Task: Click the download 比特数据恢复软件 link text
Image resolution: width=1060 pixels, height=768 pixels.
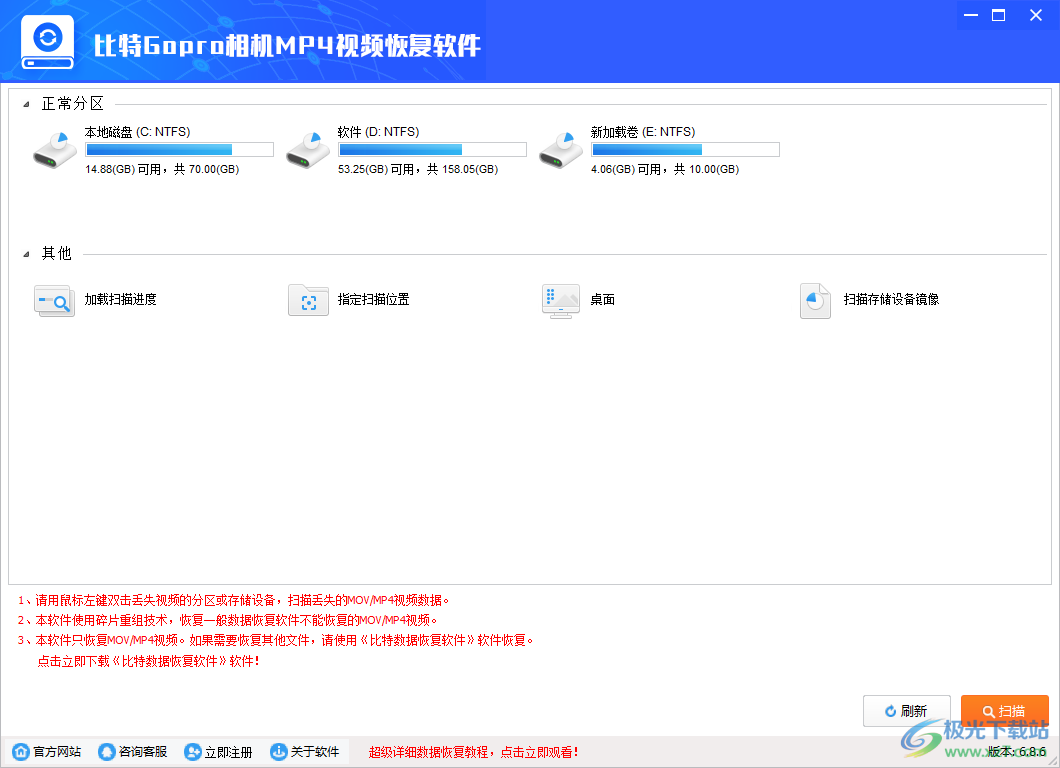Action: [x=148, y=661]
